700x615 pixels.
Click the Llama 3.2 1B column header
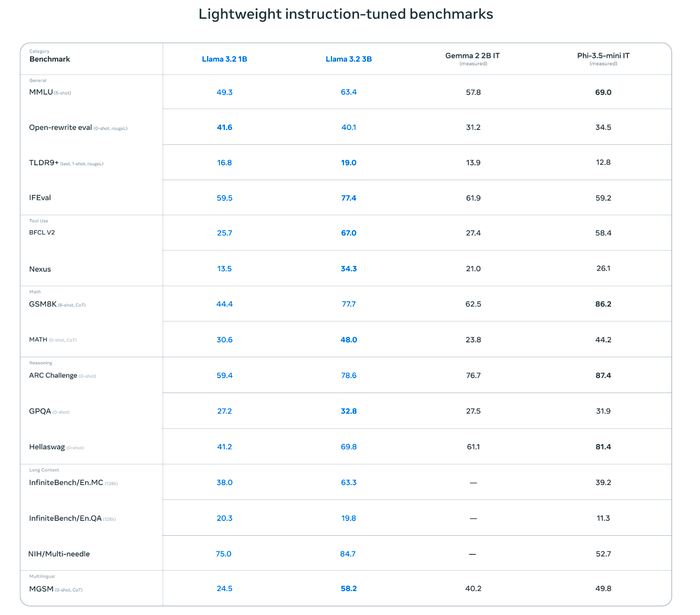tap(224, 59)
